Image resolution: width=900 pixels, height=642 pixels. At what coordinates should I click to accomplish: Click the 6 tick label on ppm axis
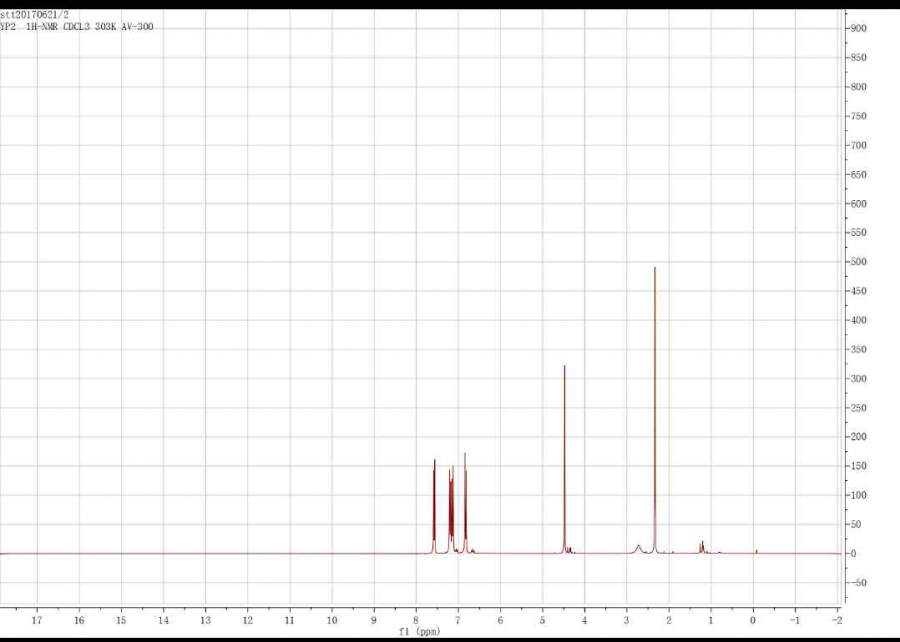point(501,620)
